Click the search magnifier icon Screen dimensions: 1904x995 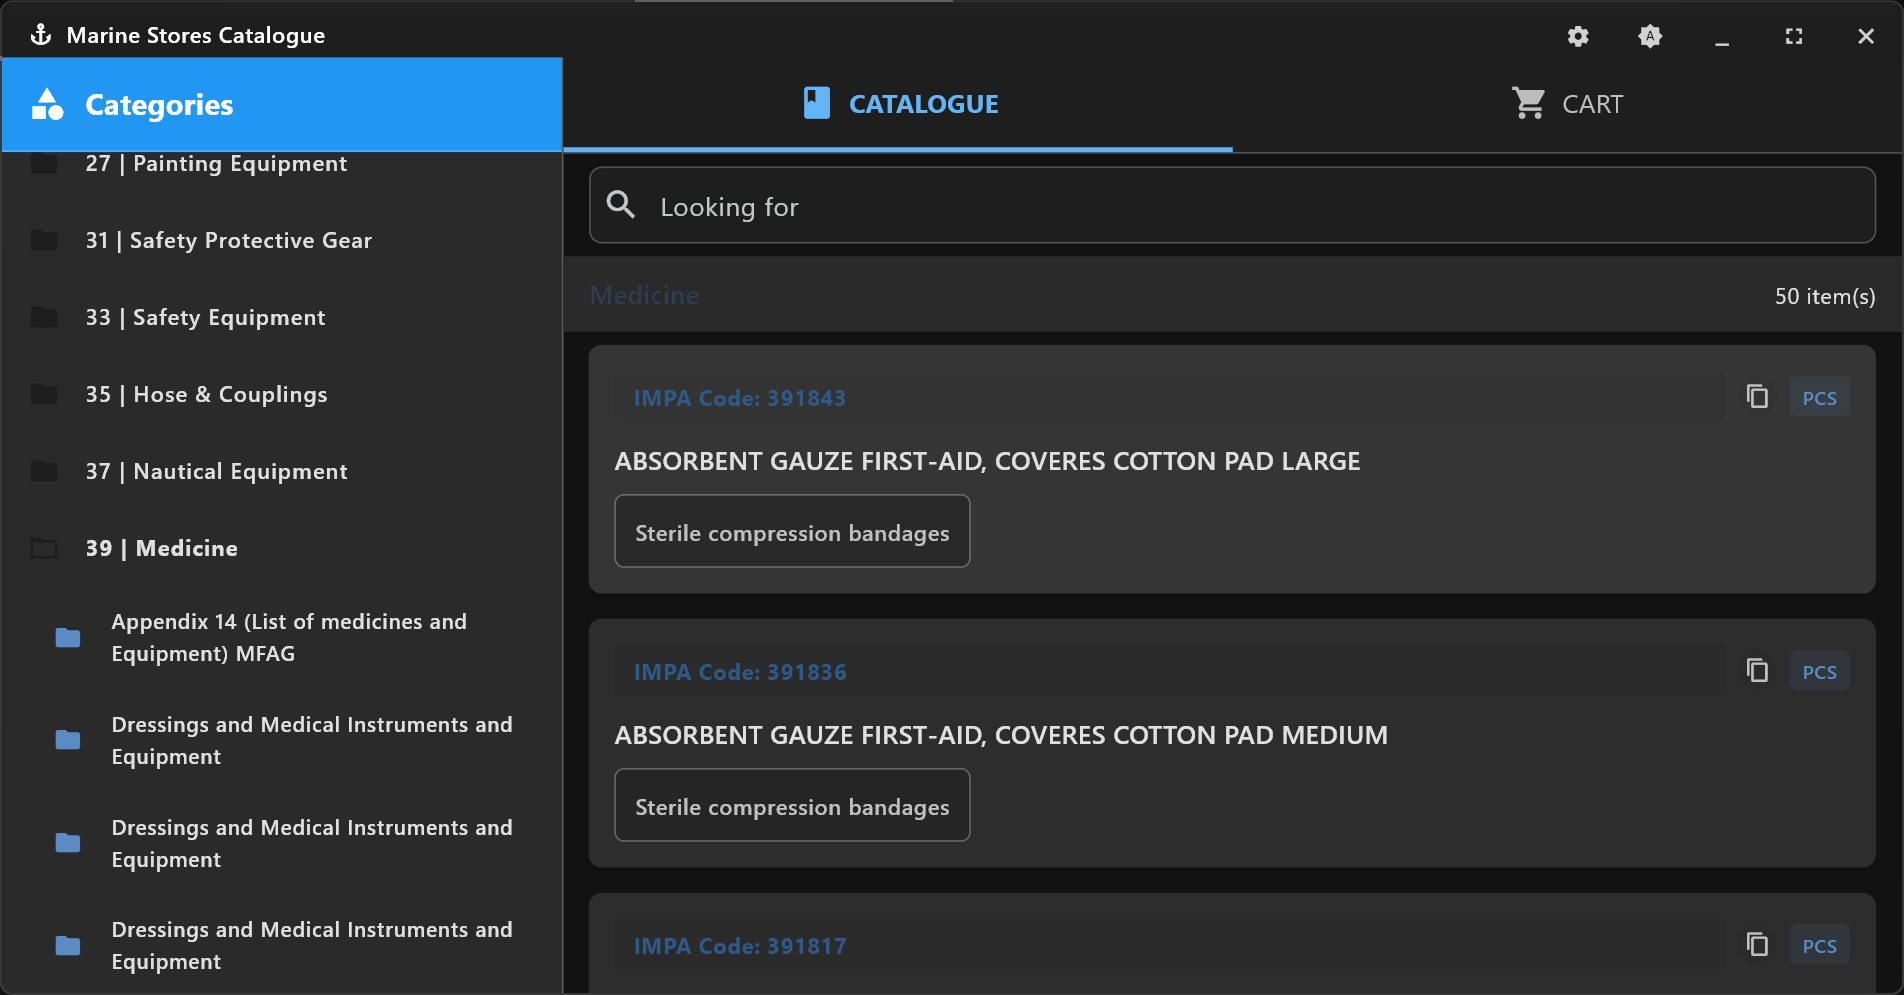tap(621, 205)
